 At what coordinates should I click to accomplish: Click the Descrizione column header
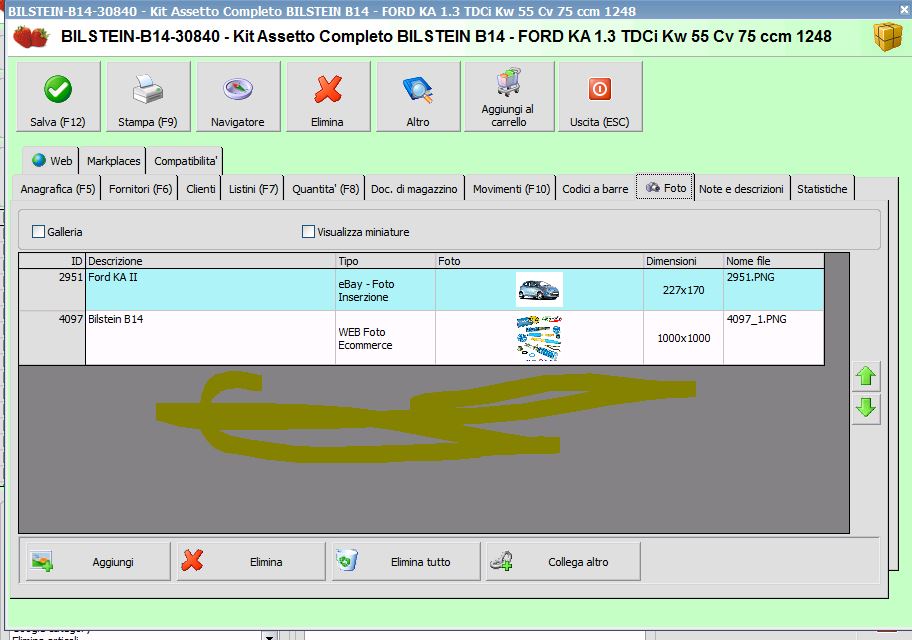click(x=210, y=261)
